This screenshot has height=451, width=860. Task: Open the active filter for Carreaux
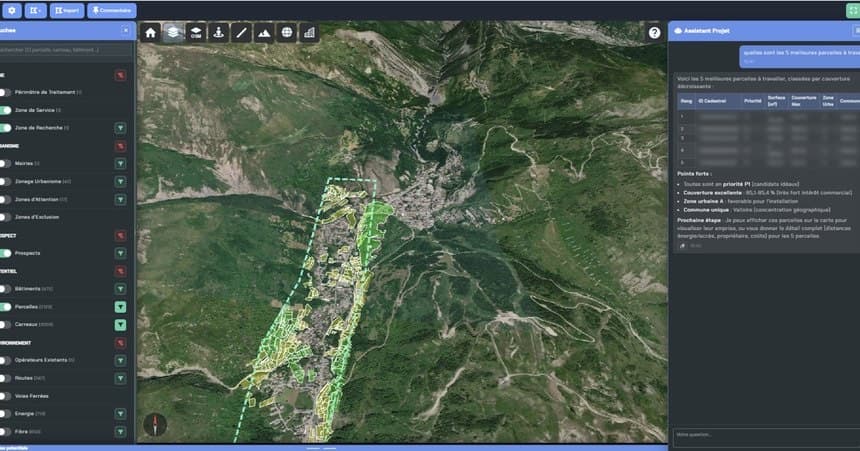point(120,325)
